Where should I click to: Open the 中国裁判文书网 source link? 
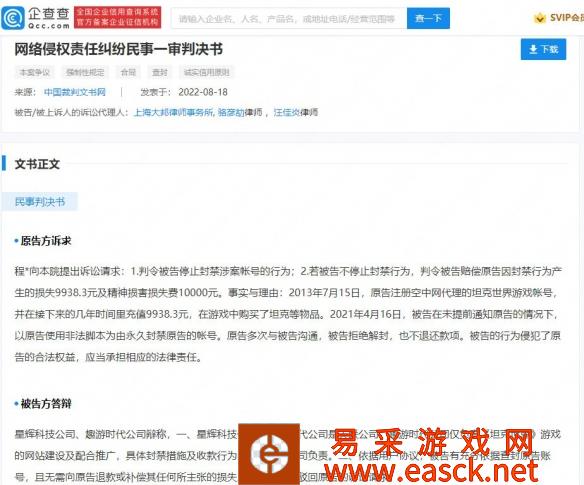coord(75,92)
